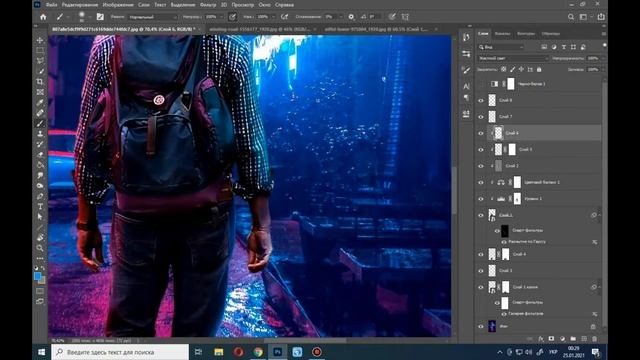Toggle visibility of Уровни 1 layer
The image size is (640, 360).
(x=481, y=199)
